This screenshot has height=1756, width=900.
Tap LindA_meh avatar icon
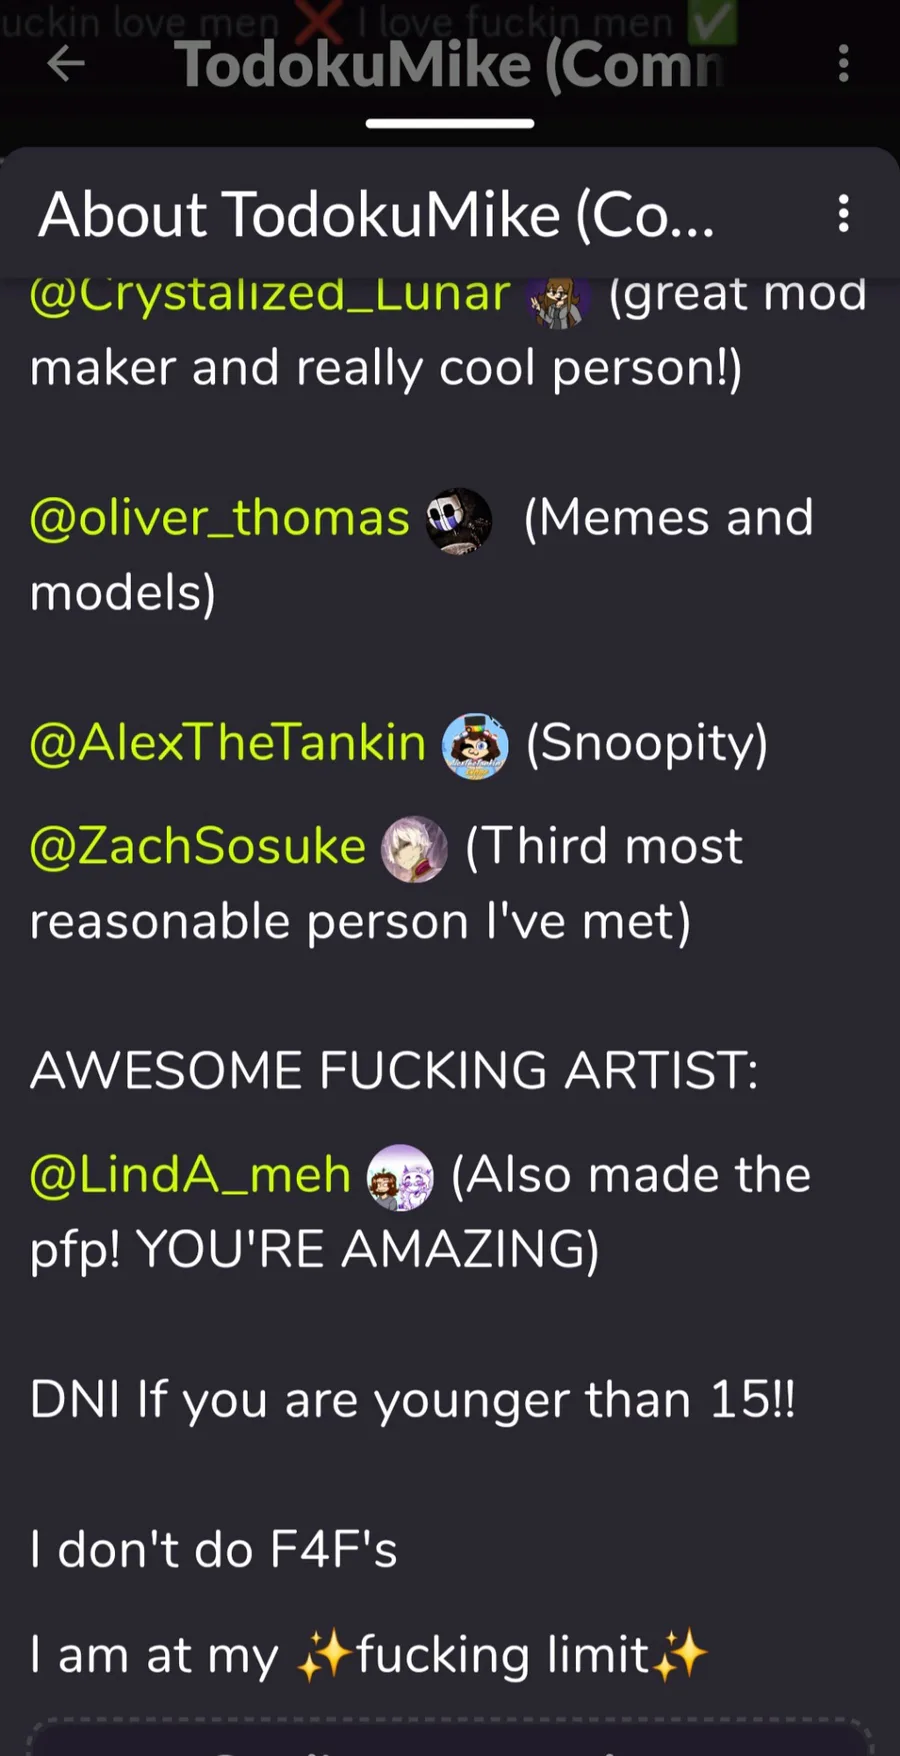click(400, 1178)
